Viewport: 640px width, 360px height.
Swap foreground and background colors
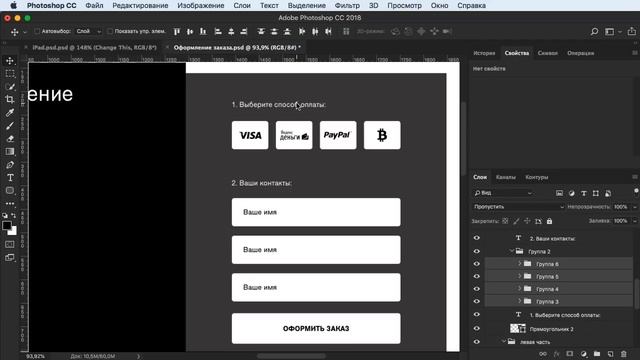click(x=14, y=215)
